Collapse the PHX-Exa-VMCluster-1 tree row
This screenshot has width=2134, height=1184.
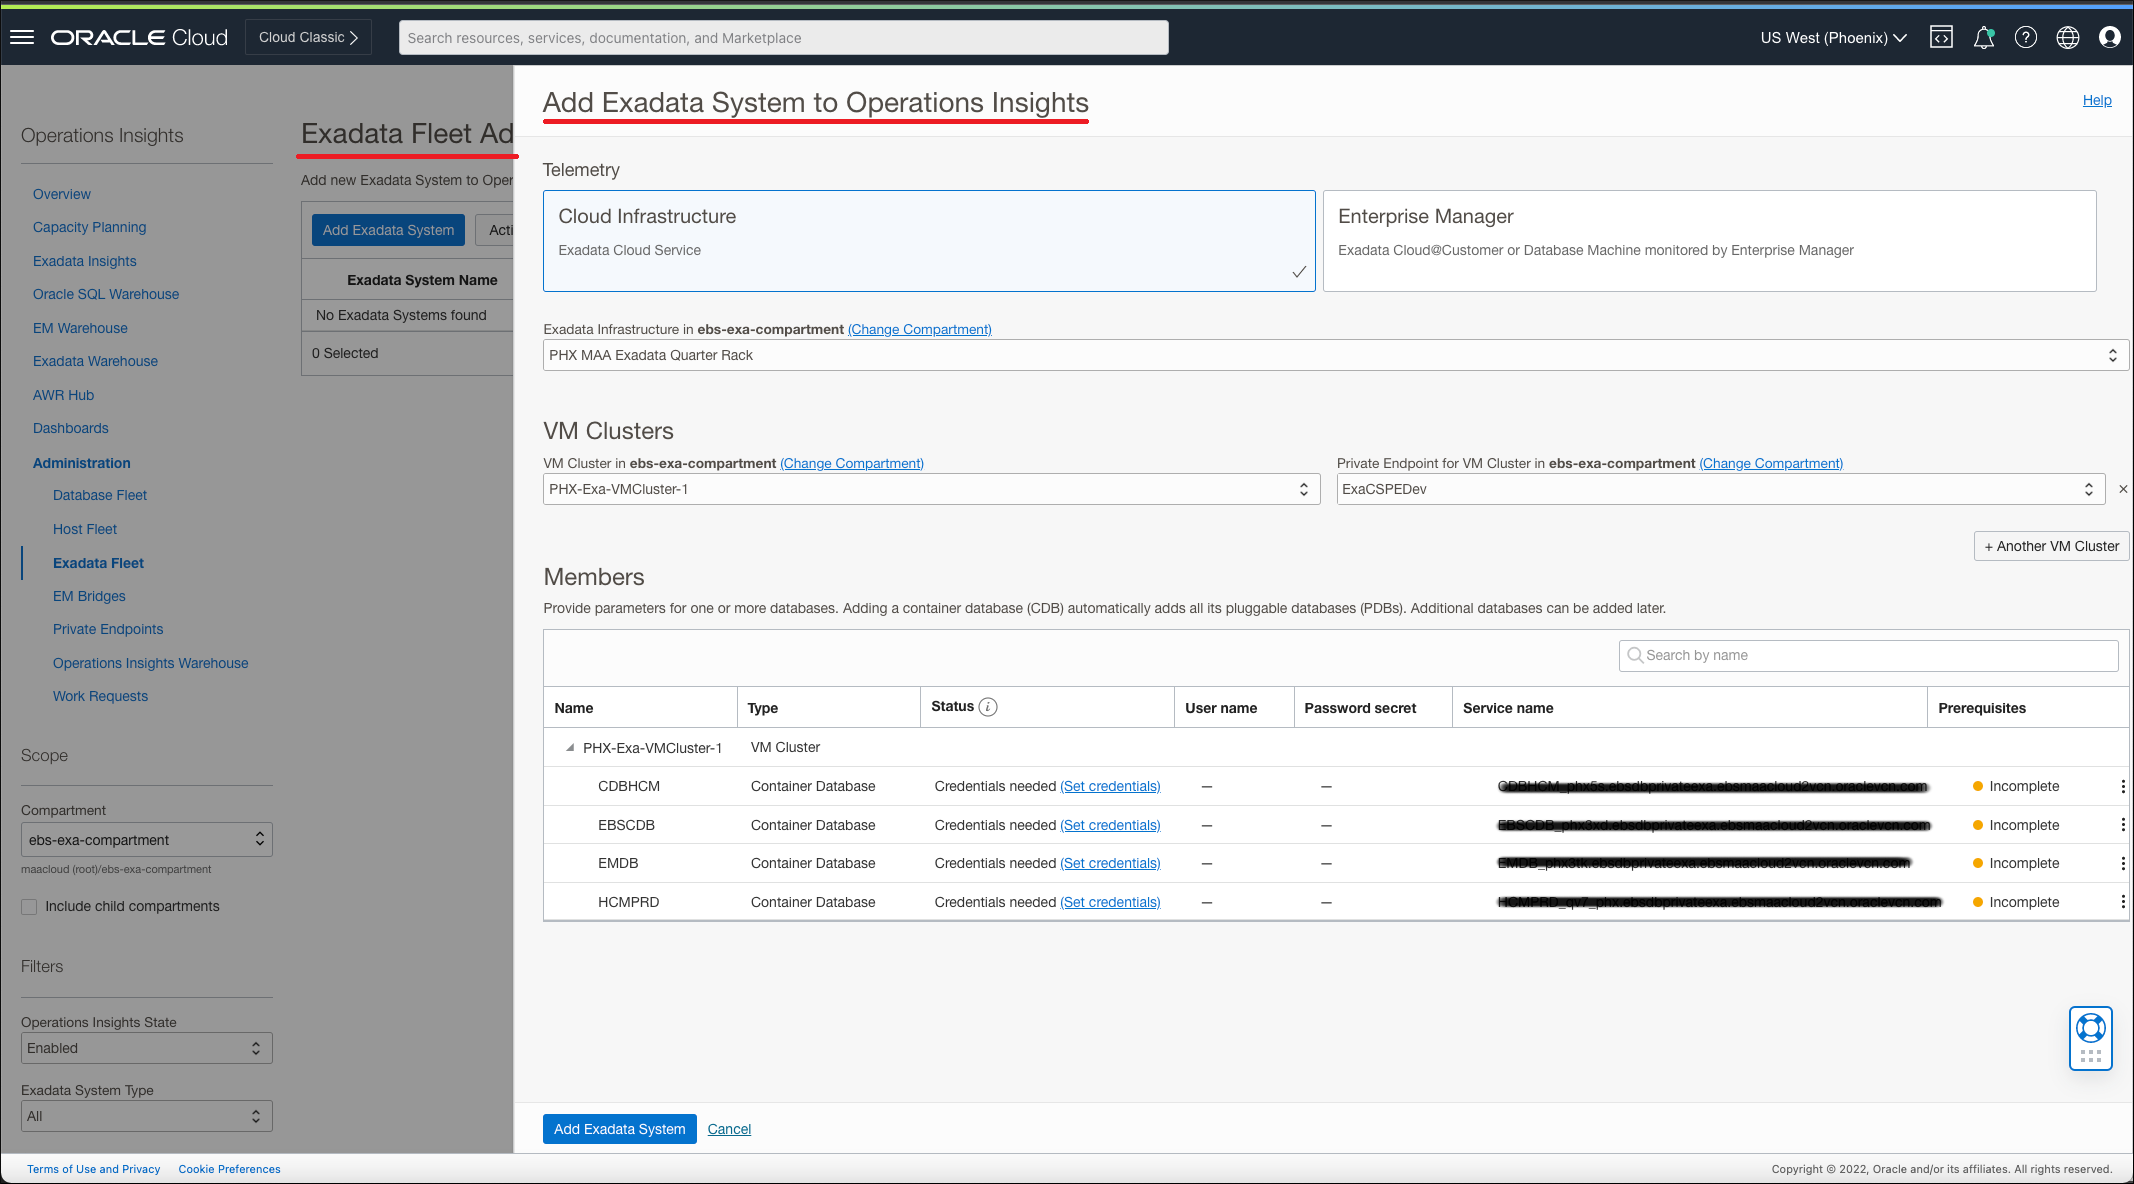point(570,747)
